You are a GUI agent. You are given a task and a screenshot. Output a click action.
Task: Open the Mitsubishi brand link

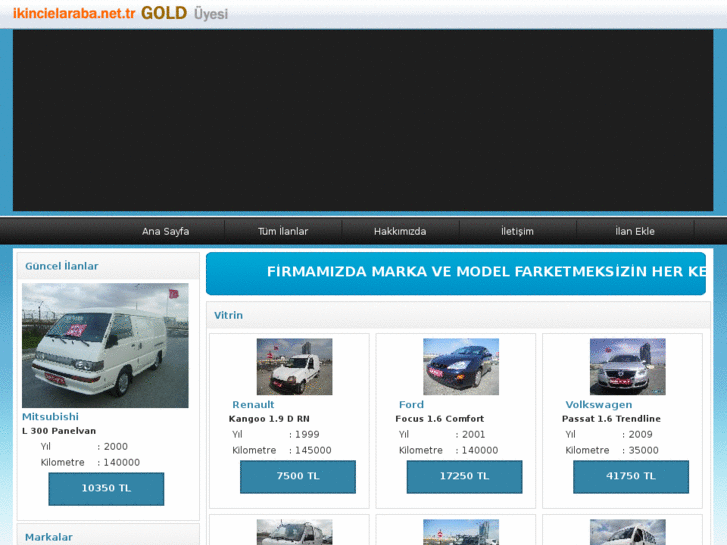click(x=51, y=417)
